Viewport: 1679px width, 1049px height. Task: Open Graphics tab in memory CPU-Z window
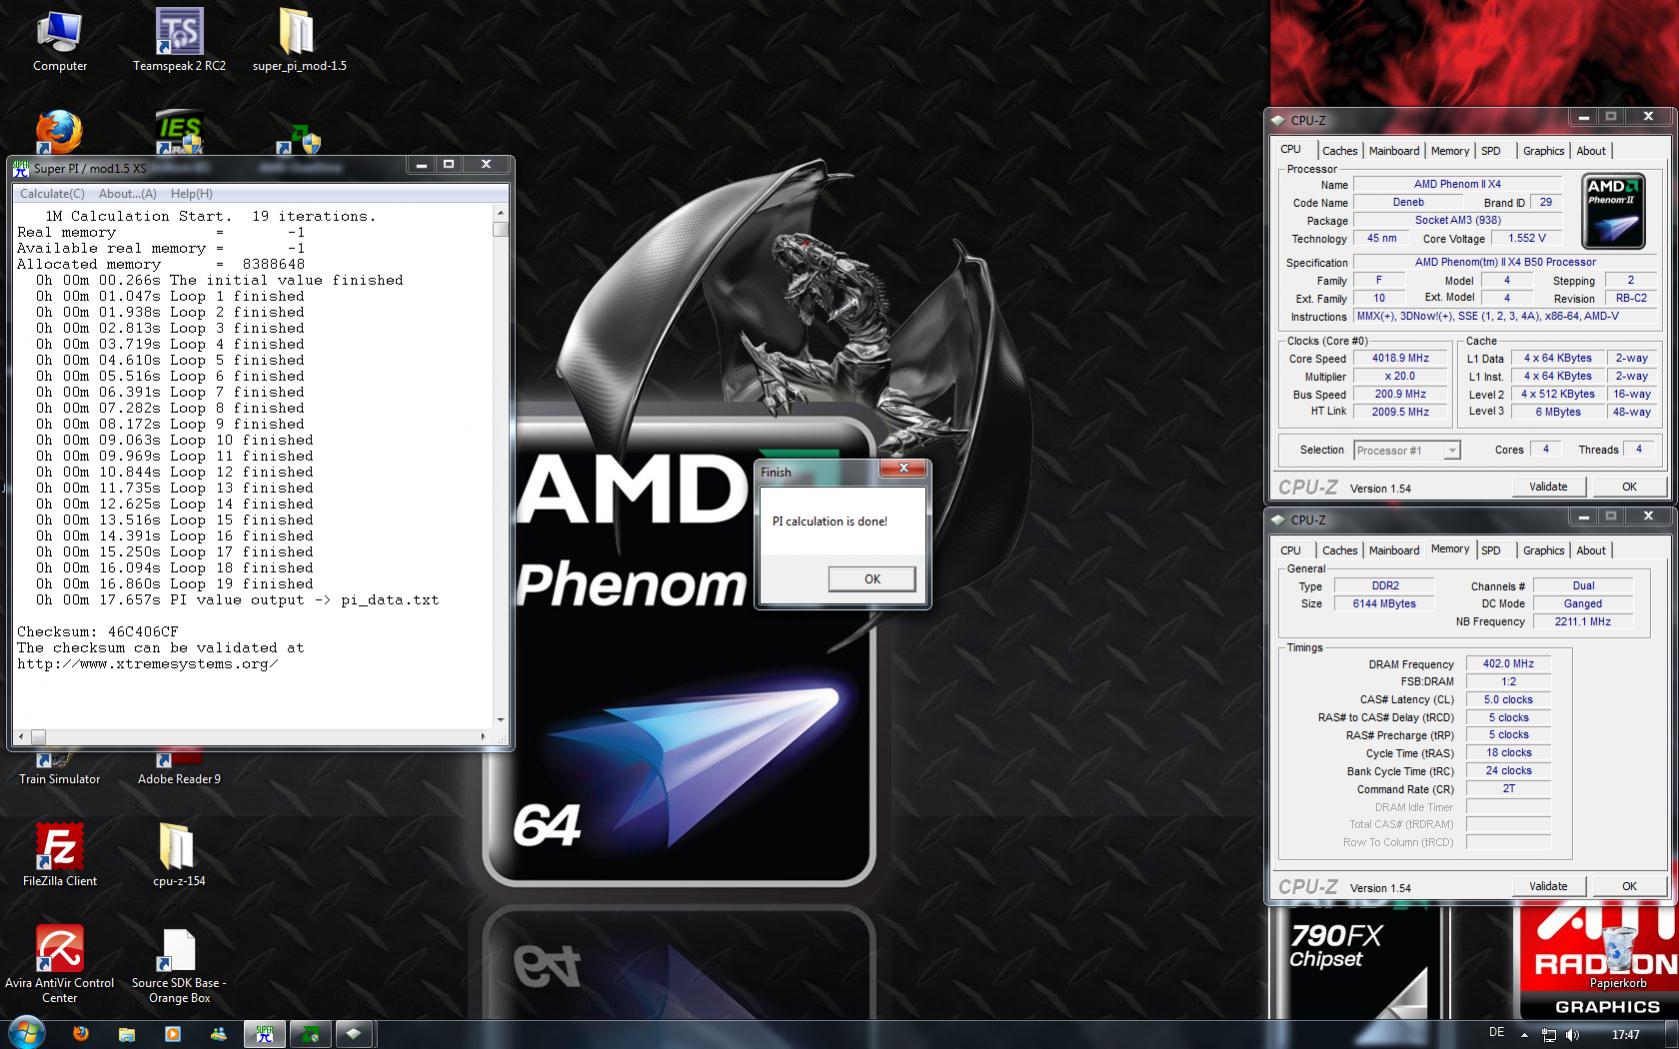(1543, 551)
